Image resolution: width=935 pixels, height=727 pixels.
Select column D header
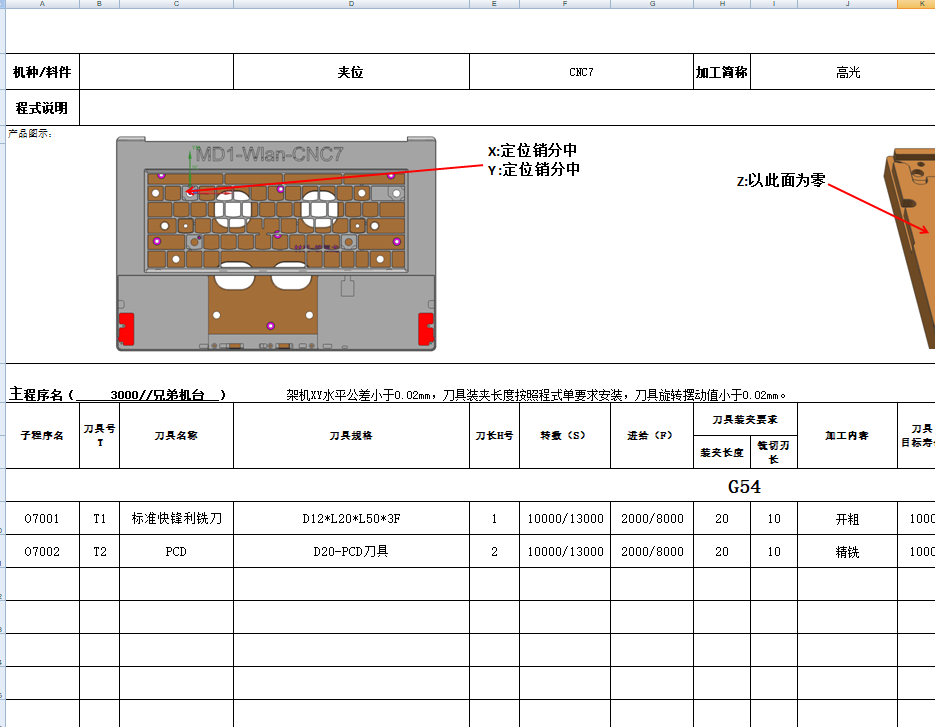351,6
